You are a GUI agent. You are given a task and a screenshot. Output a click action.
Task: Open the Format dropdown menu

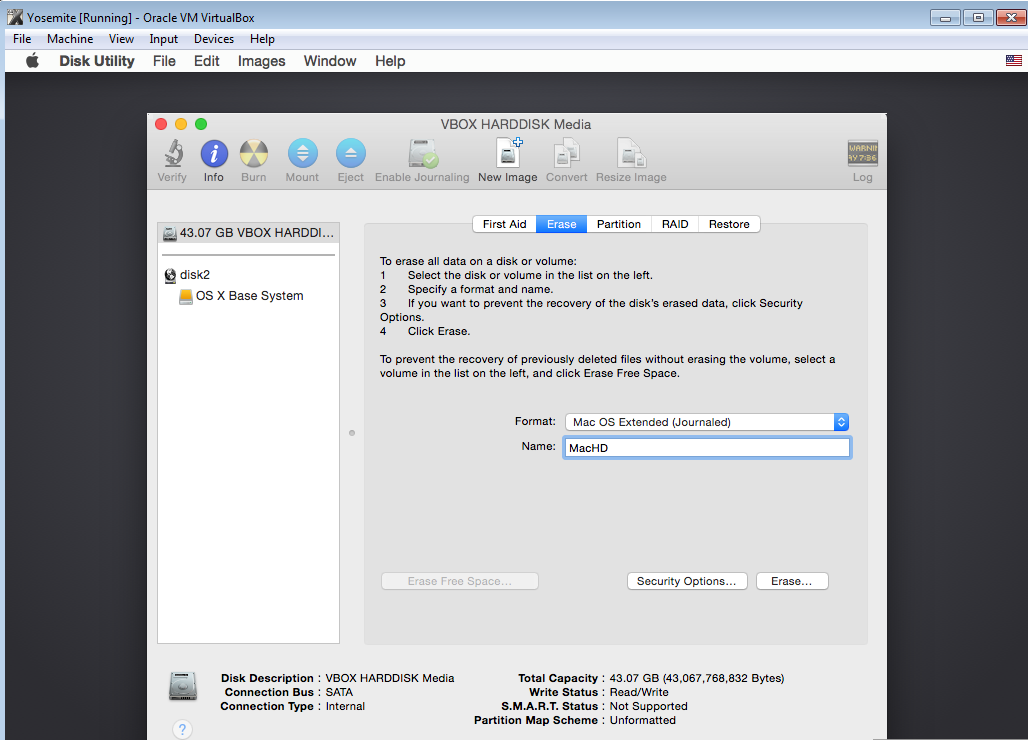tap(707, 422)
